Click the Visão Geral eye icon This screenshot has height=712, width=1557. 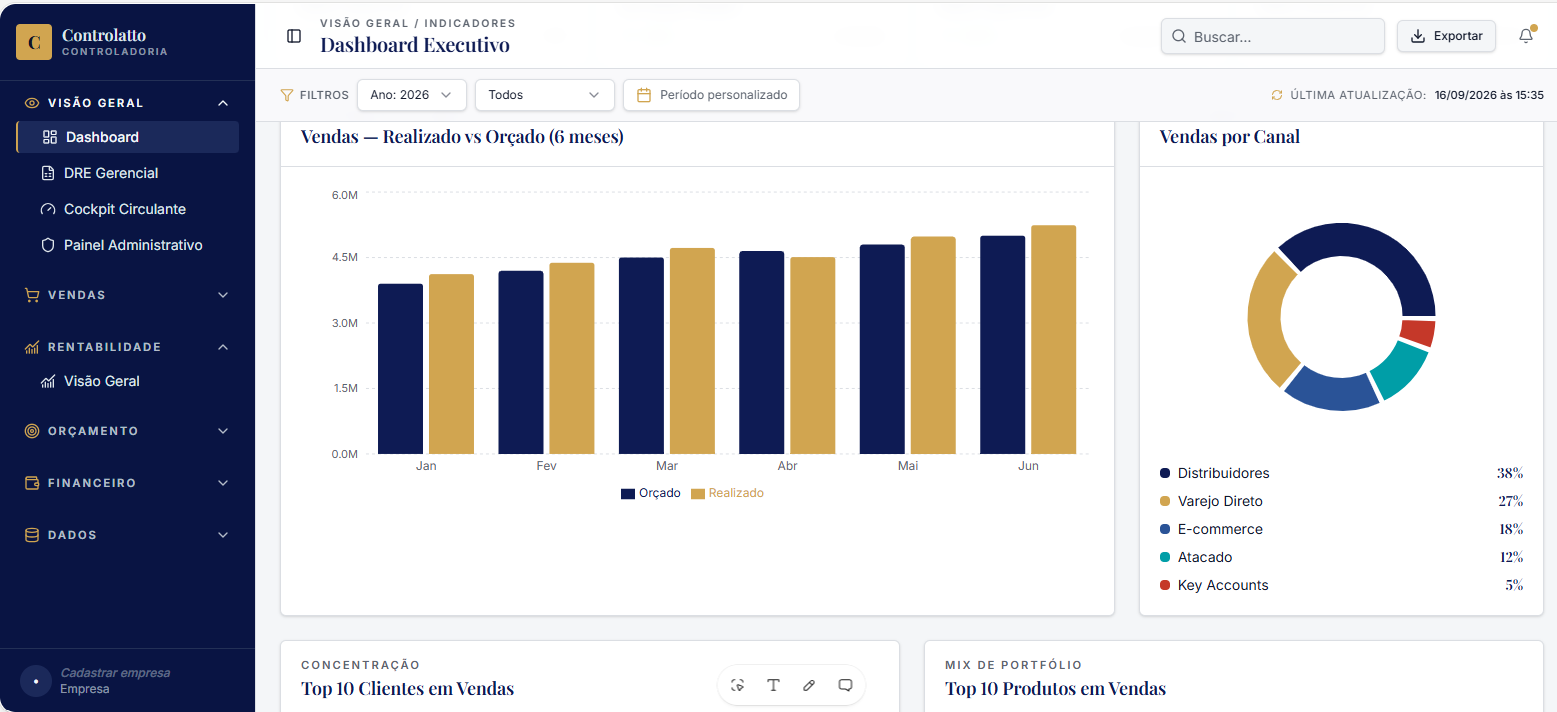32,103
